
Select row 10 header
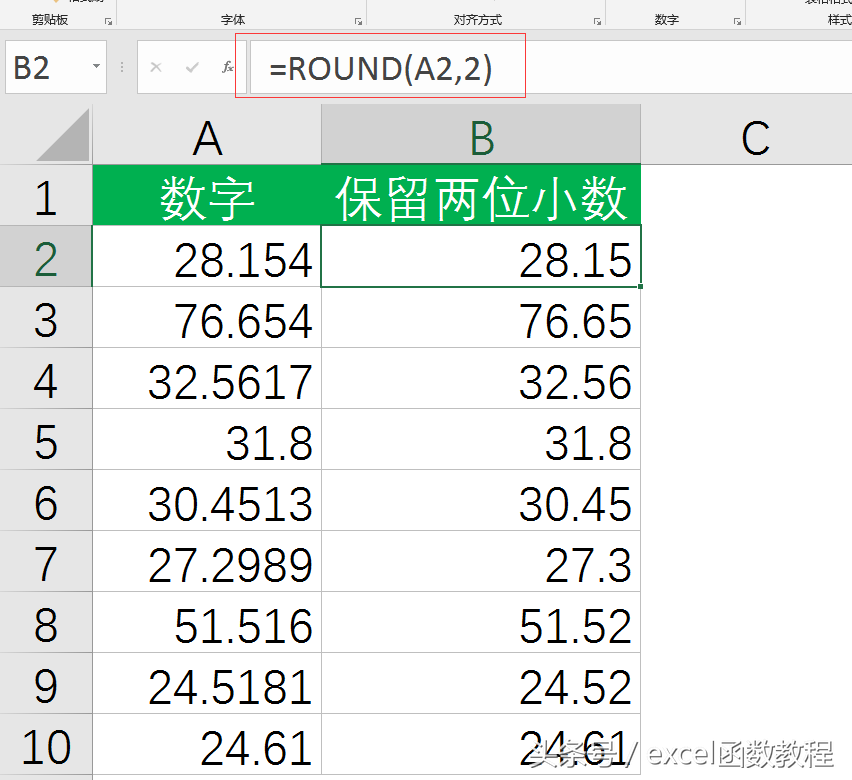pyautogui.click(x=46, y=745)
